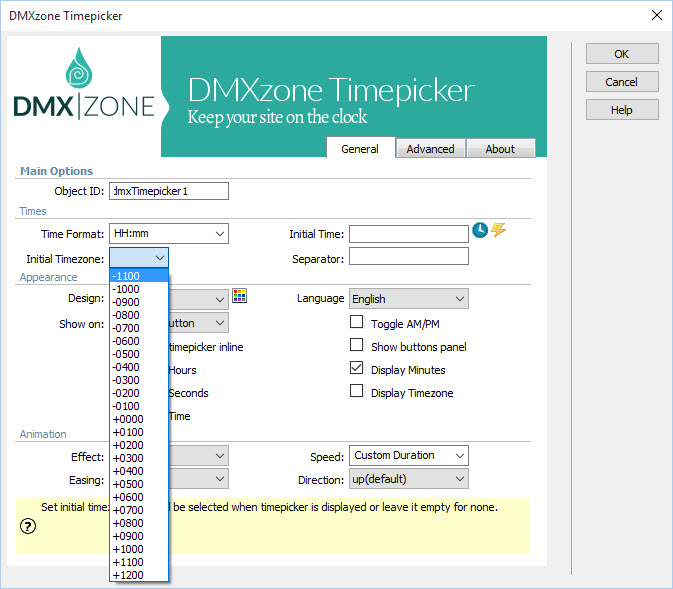Pick +0530-adjacent option +0500 in list

139,484
